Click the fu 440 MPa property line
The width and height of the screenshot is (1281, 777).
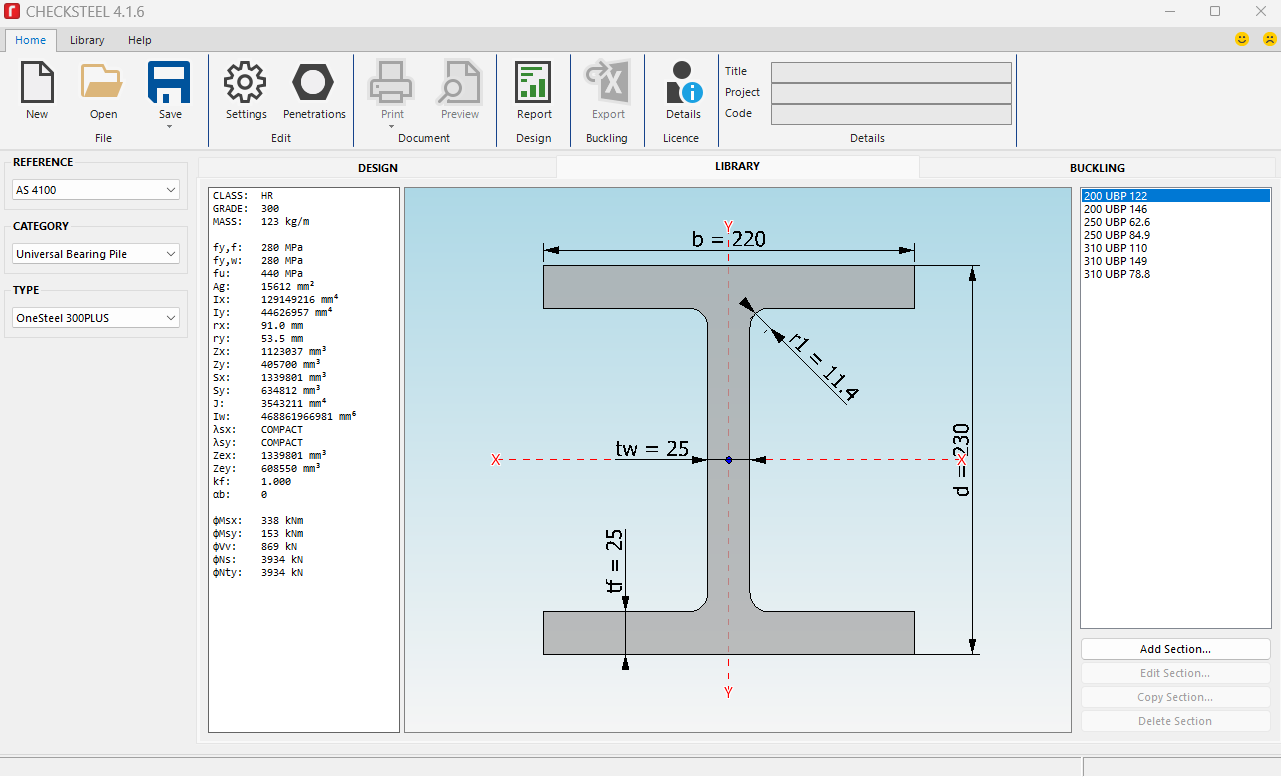tap(258, 274)
